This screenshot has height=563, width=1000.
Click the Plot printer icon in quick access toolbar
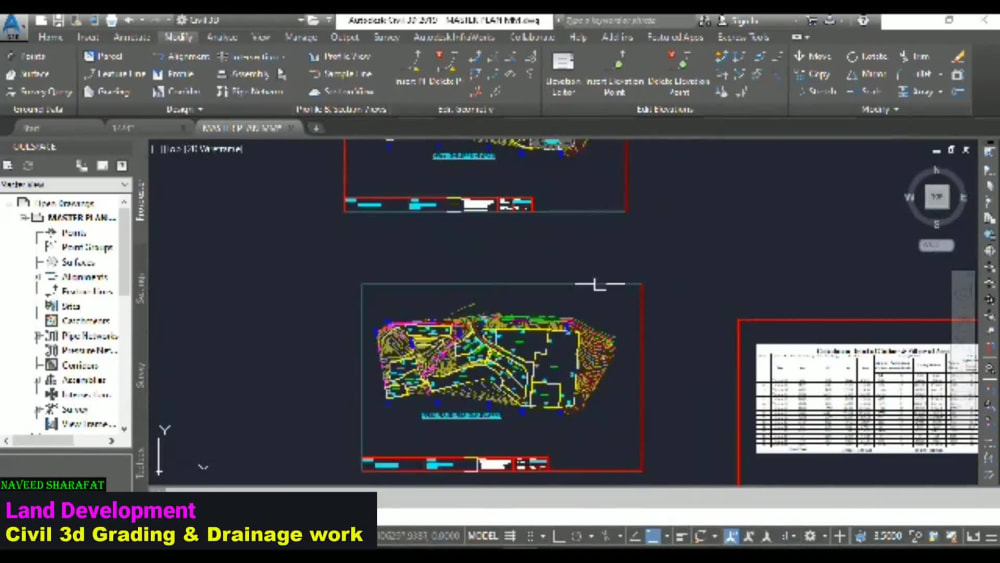pos(112,20)
